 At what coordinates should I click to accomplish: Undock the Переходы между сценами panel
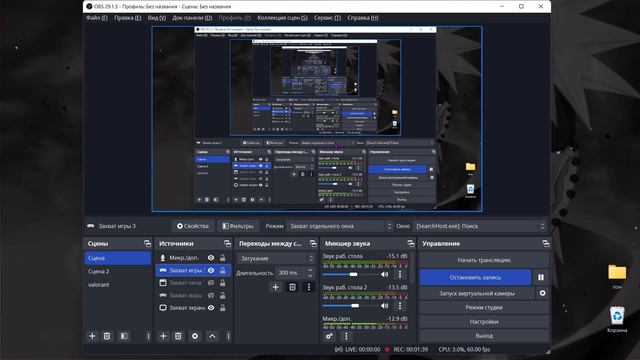tap(313, 244)
